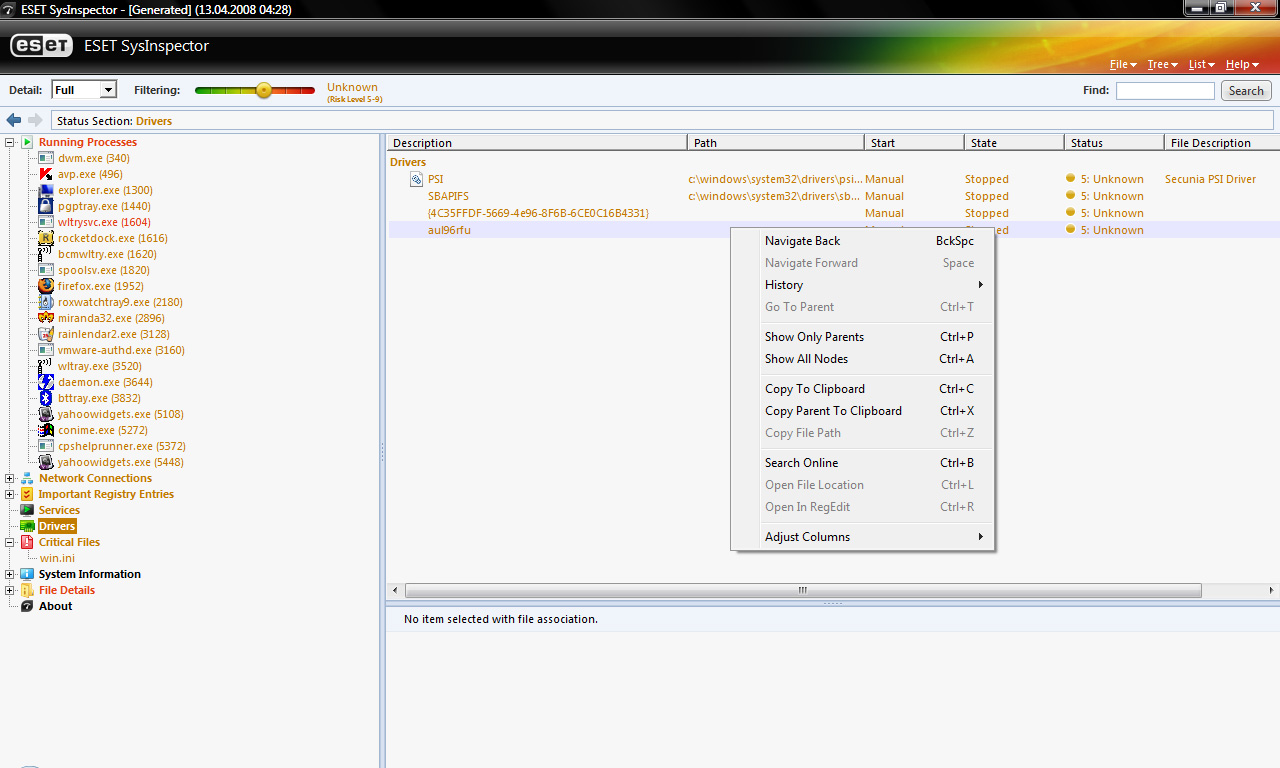Click the icon for yahoowidgets.exe (5108)
Screen dimensions: 1280x768
46,414
